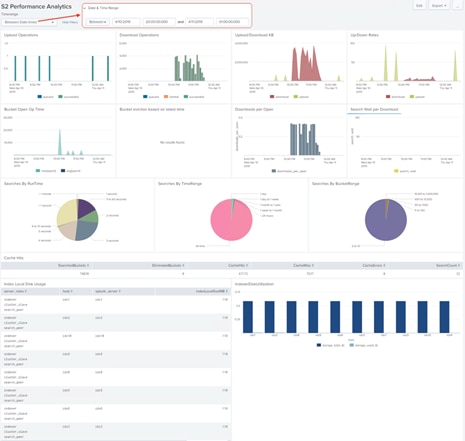Toggle second legend swatch in Bucket Open Op Time
This screenshot has width=465, height=441.
click(63, 171)
